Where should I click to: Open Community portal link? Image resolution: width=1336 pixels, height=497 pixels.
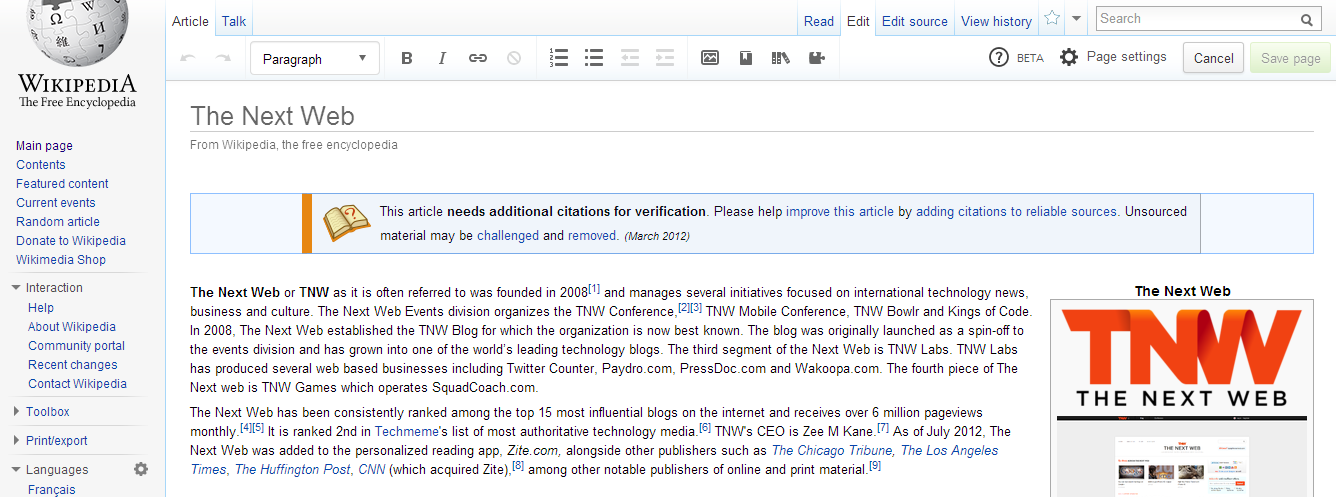[76, 346]
